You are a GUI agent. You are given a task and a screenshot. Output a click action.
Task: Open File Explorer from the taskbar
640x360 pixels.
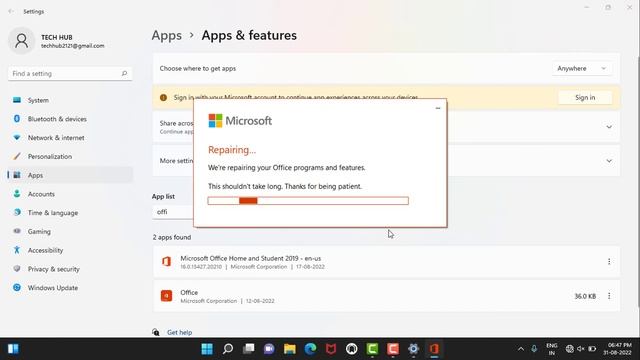pos(290,349)
